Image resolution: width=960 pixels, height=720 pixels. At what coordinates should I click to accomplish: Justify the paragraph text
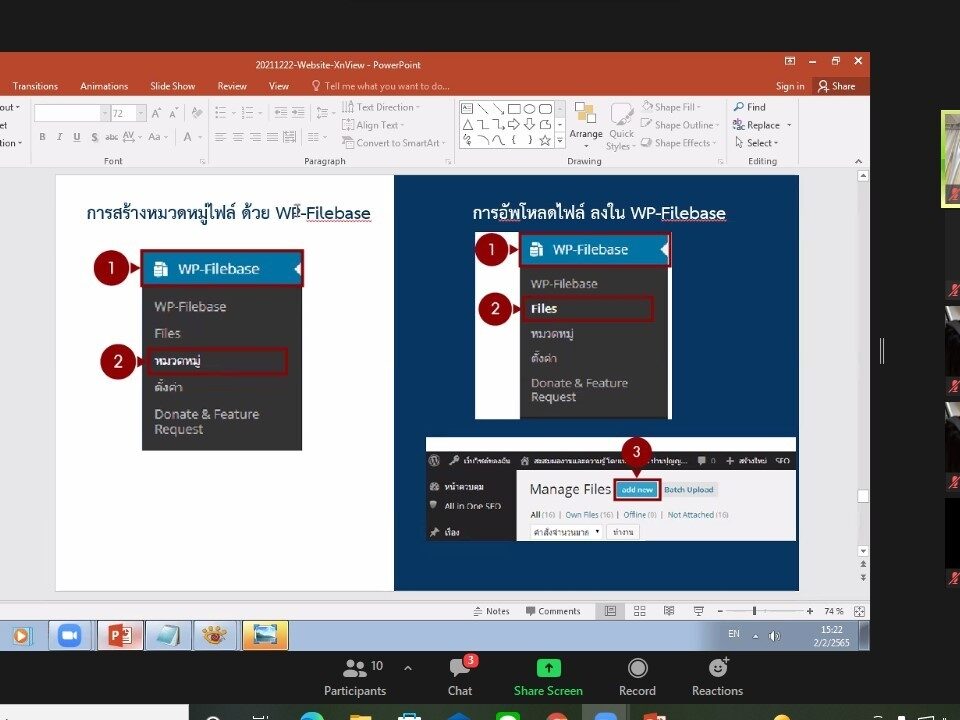pyautogui.click(x=272, y=137)
